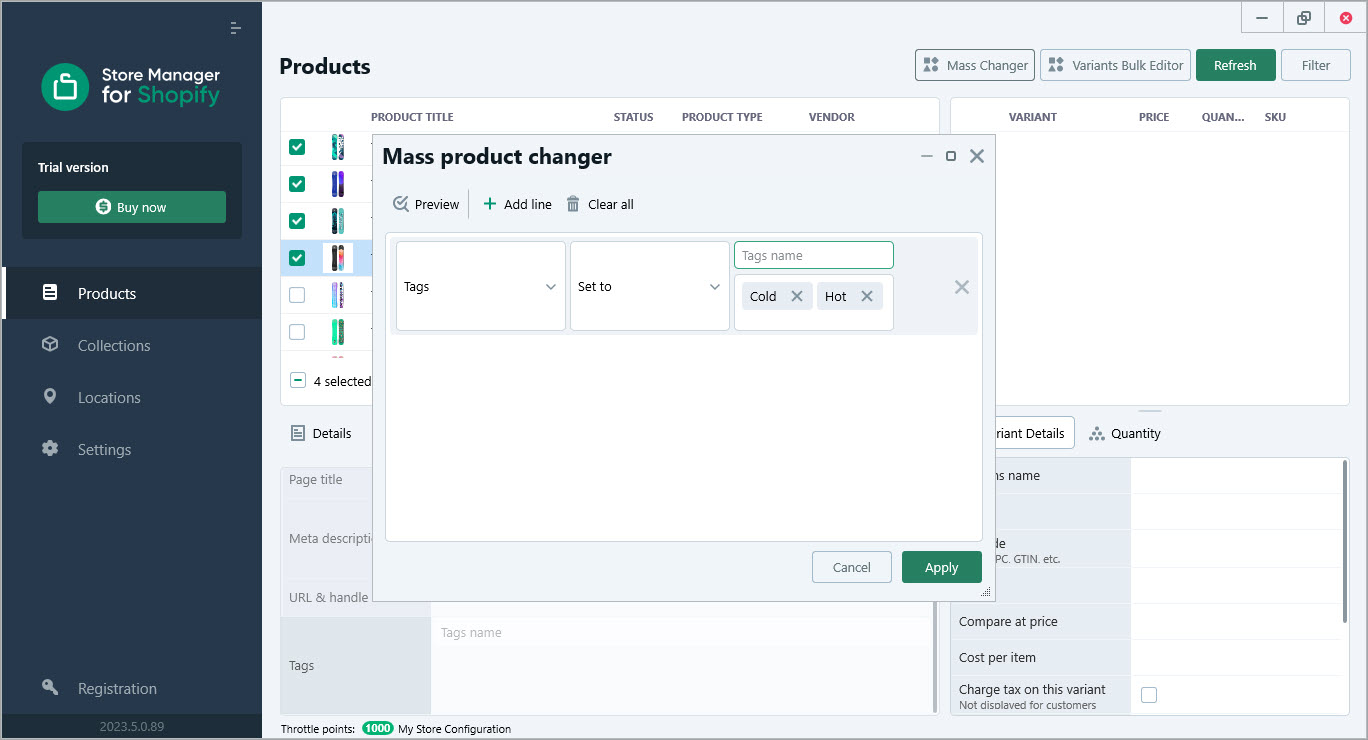
Task: Uncheck the third product row checkbox
Action: click(297, 221)
